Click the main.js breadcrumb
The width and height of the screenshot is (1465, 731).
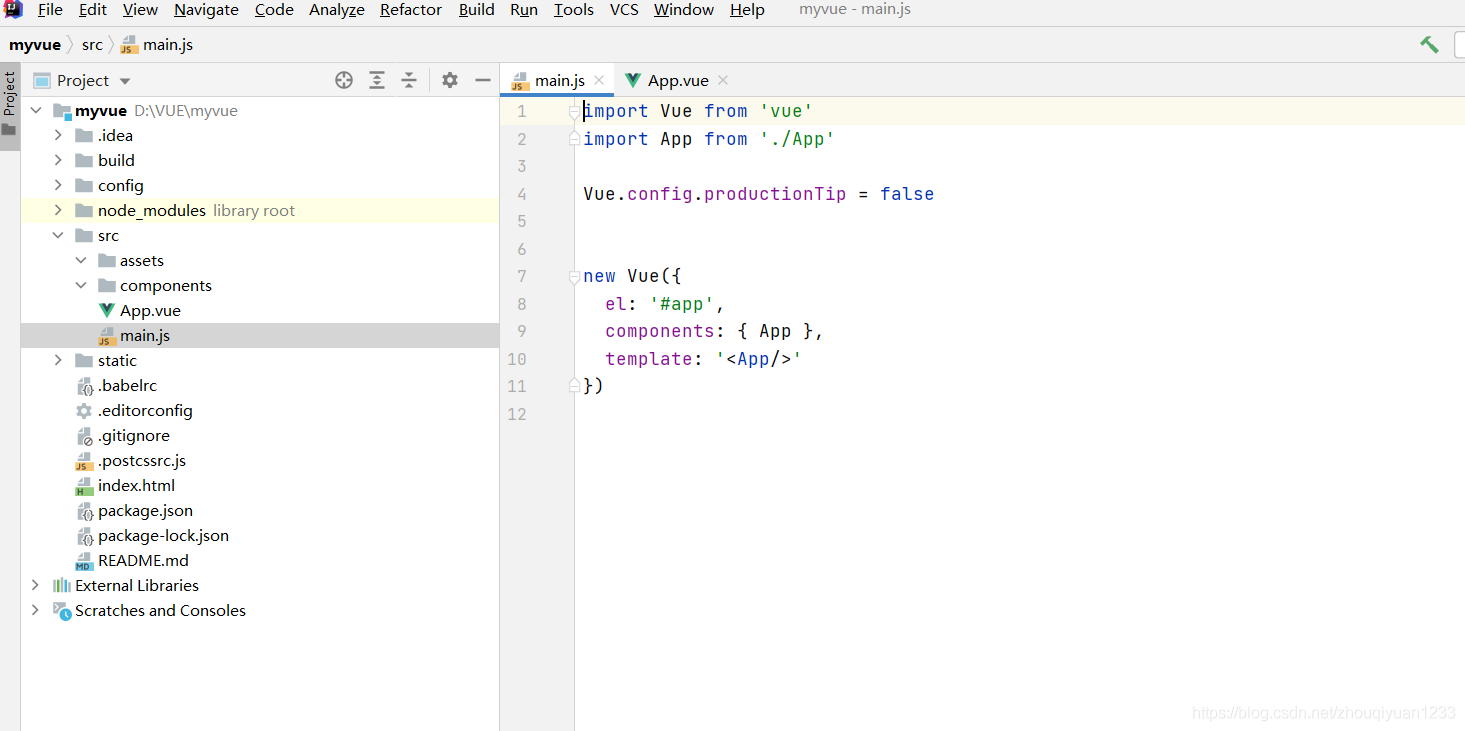coord(157,44)
